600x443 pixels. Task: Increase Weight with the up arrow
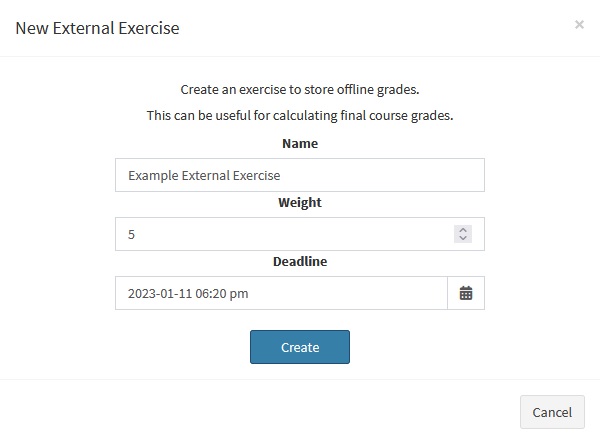click(x=462, y=230)
